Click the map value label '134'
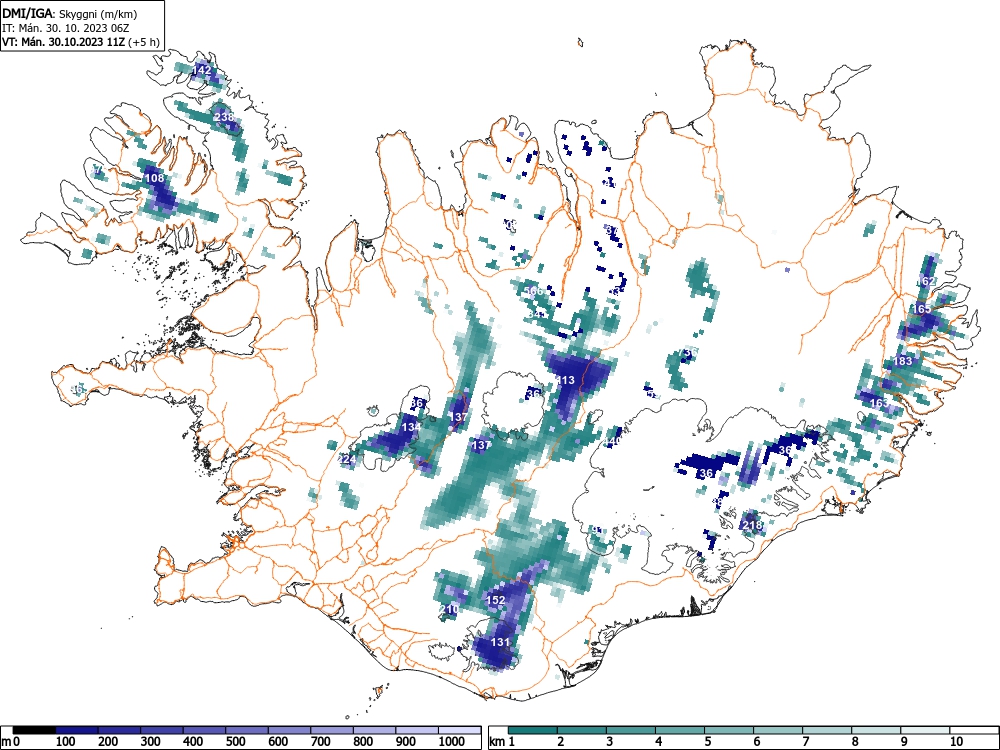 [411, 427]
